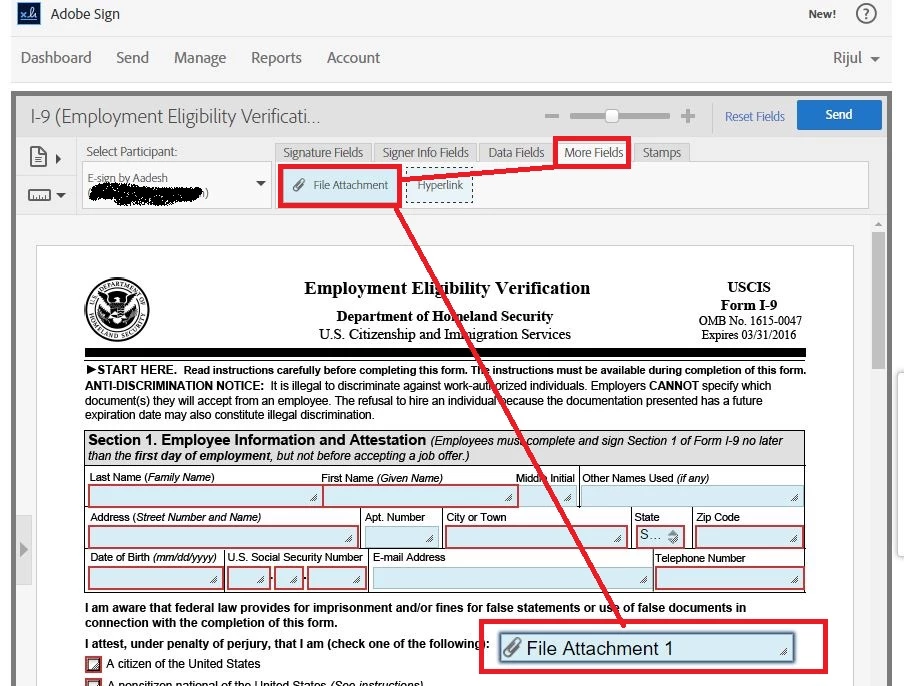Click the Address street field
This screenshot has width=904, height=686.
click(223, 537)
